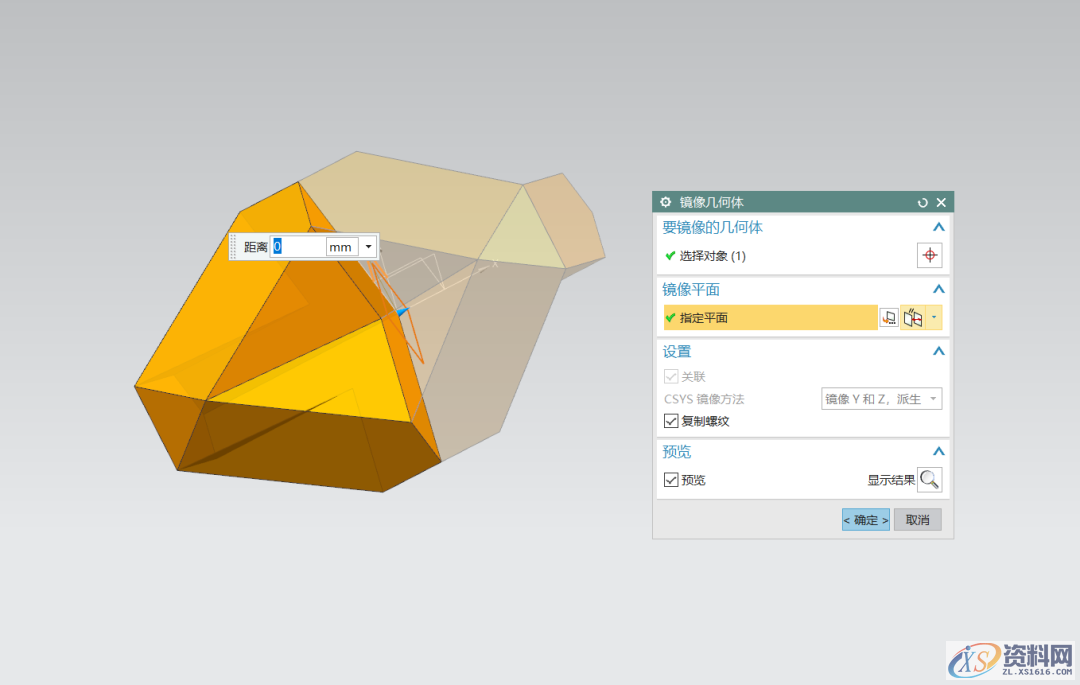Click the reverse mirror plane direction icon
This screenshot has width=1080, height=685.
click(x=914, y=317)
